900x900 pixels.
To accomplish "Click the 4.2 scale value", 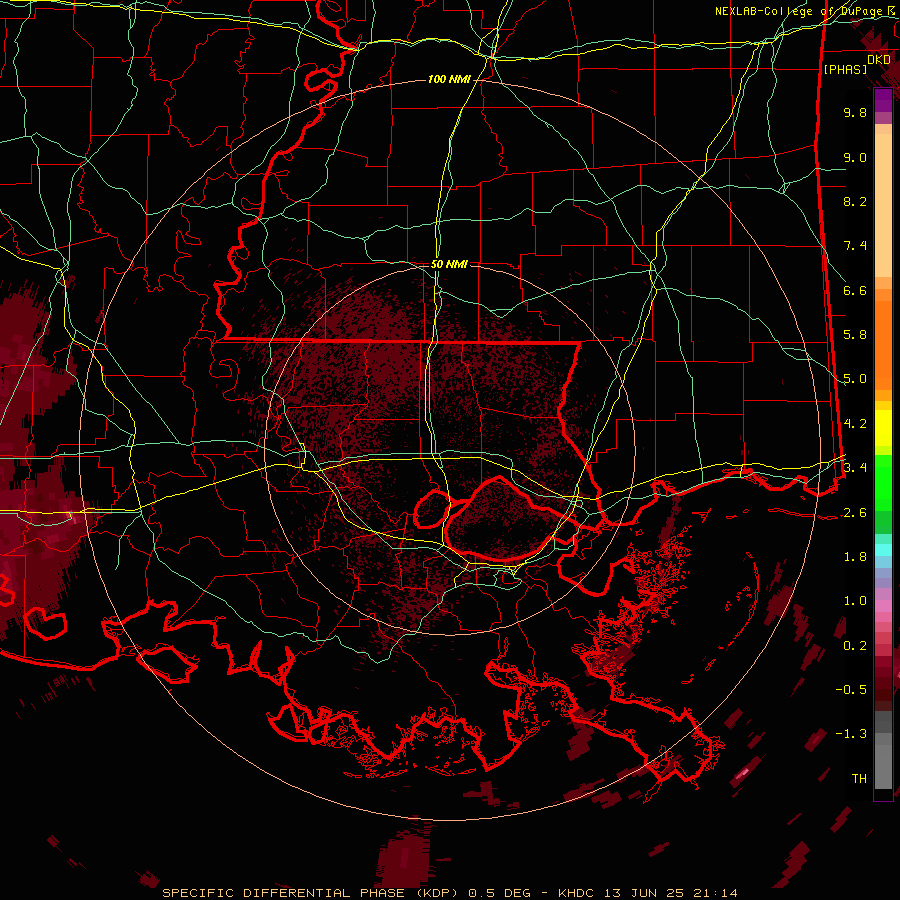I will tap(855, 424).
